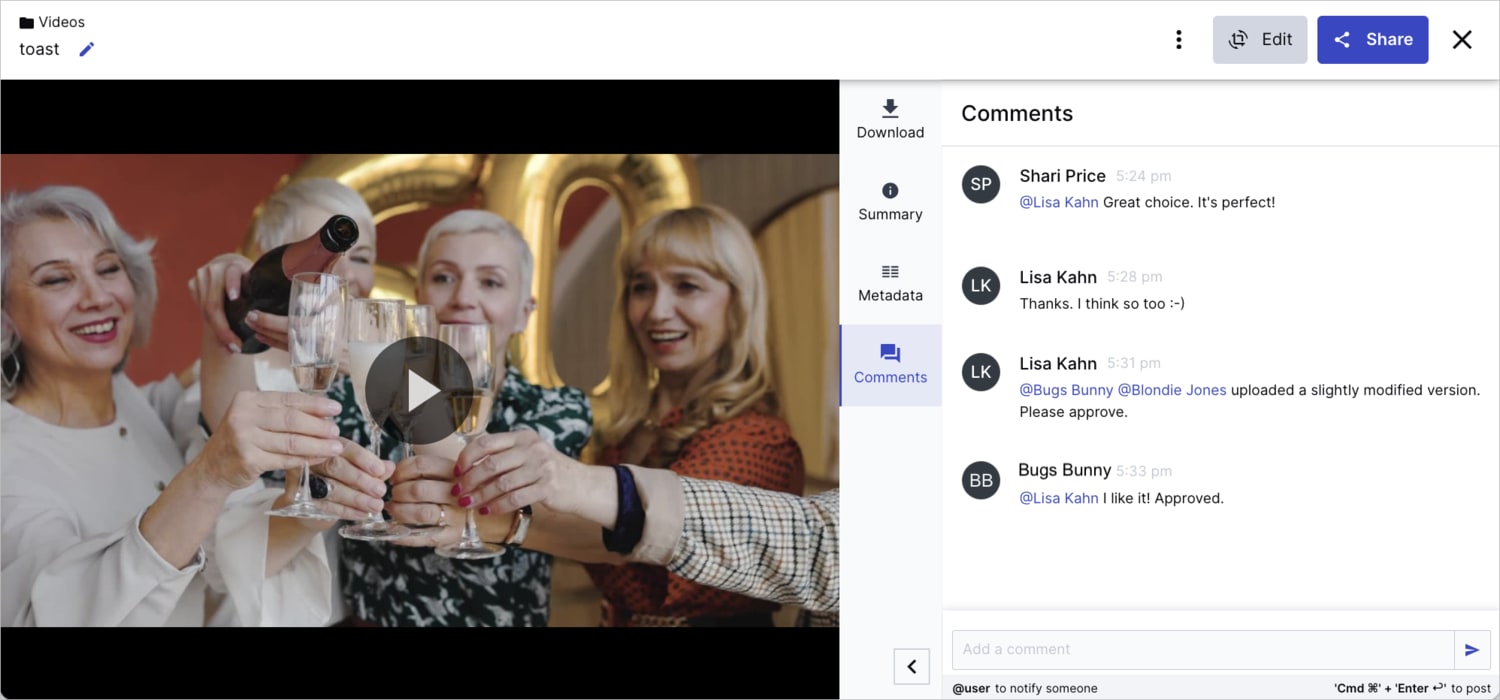Click the @Blondie Jones mention
Image resolution: width=1500 pixels, height=700 pixels.
pos(1172,390)
